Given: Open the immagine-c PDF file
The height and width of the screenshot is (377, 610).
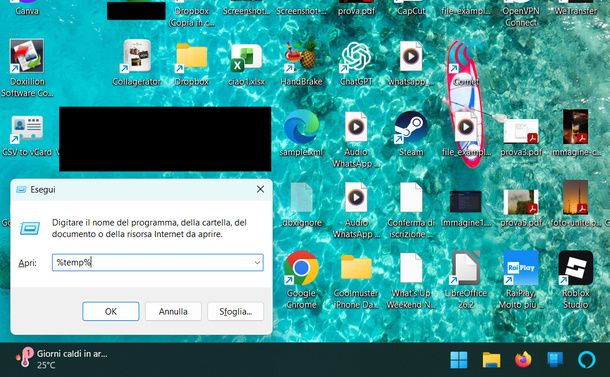Looking at the screenshot, I should tap(575, 127).
